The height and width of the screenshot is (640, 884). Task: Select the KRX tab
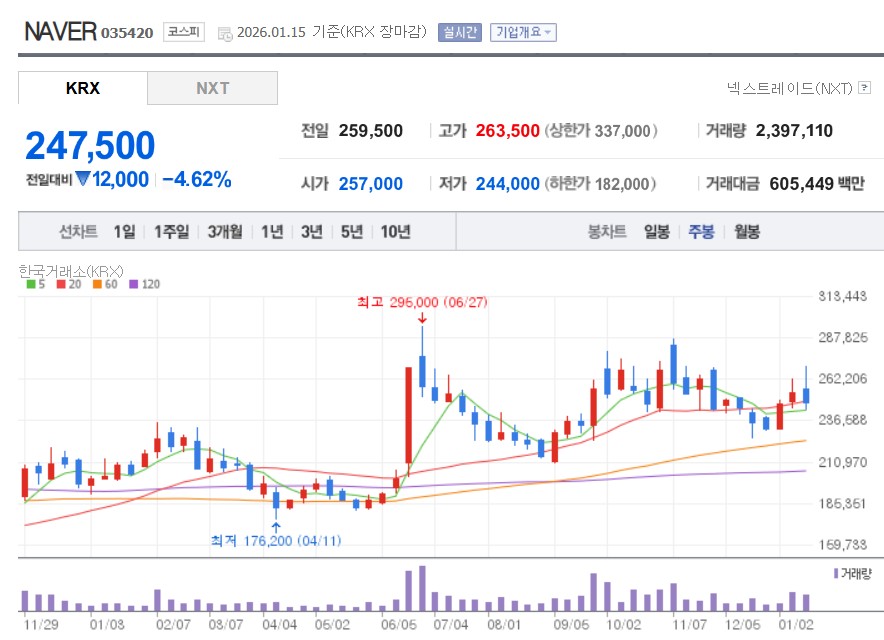point(83,88)
